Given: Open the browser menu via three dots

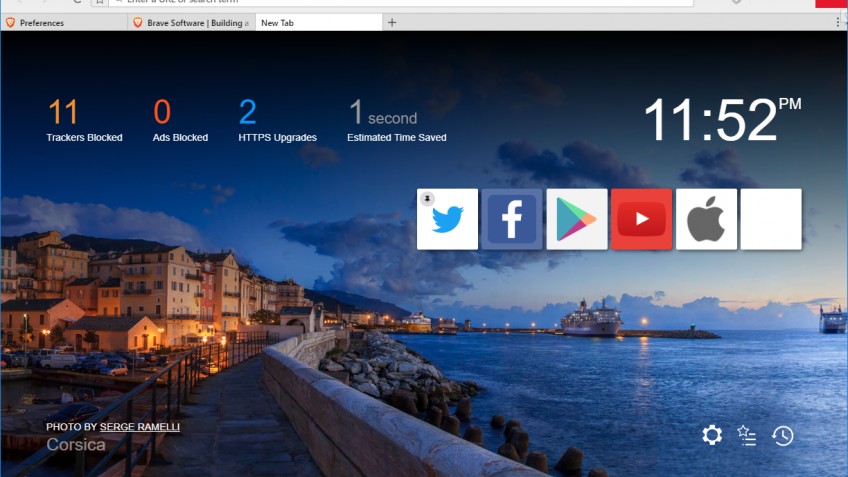Looking at the screenshot, I should coord(838,22).
